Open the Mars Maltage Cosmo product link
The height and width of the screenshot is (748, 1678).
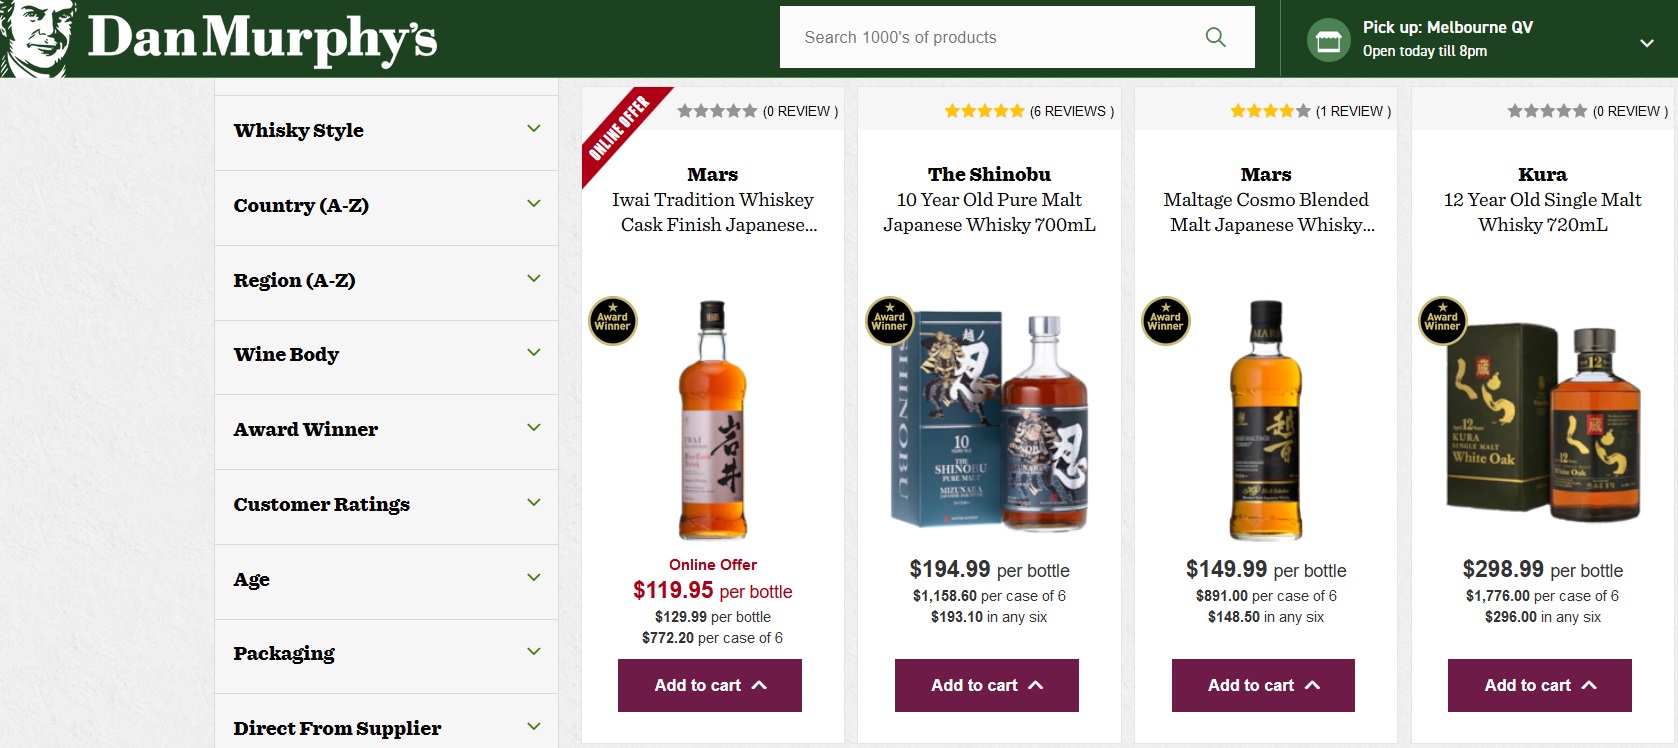pos(1266,200)
